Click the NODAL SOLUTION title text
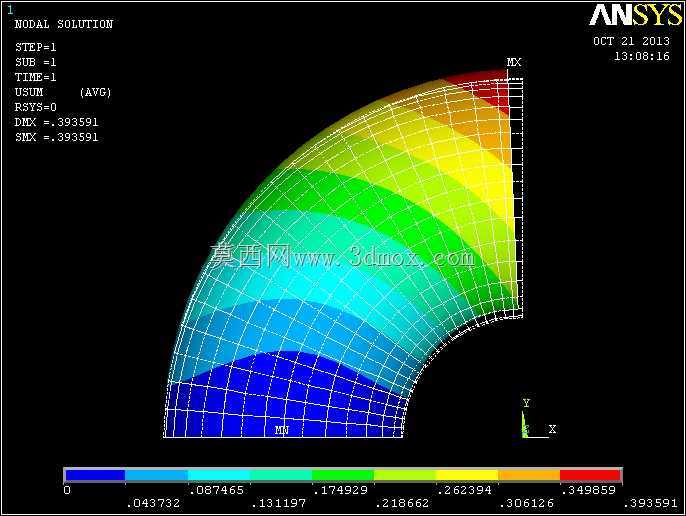This screenshot has height=516, width=686. click(64, 24)
